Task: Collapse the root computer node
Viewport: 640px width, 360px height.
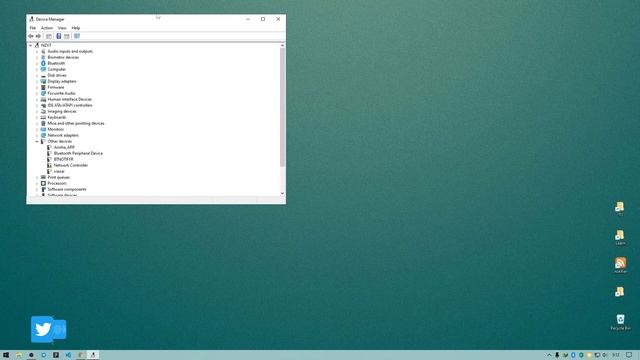Action: click(31, 45)
